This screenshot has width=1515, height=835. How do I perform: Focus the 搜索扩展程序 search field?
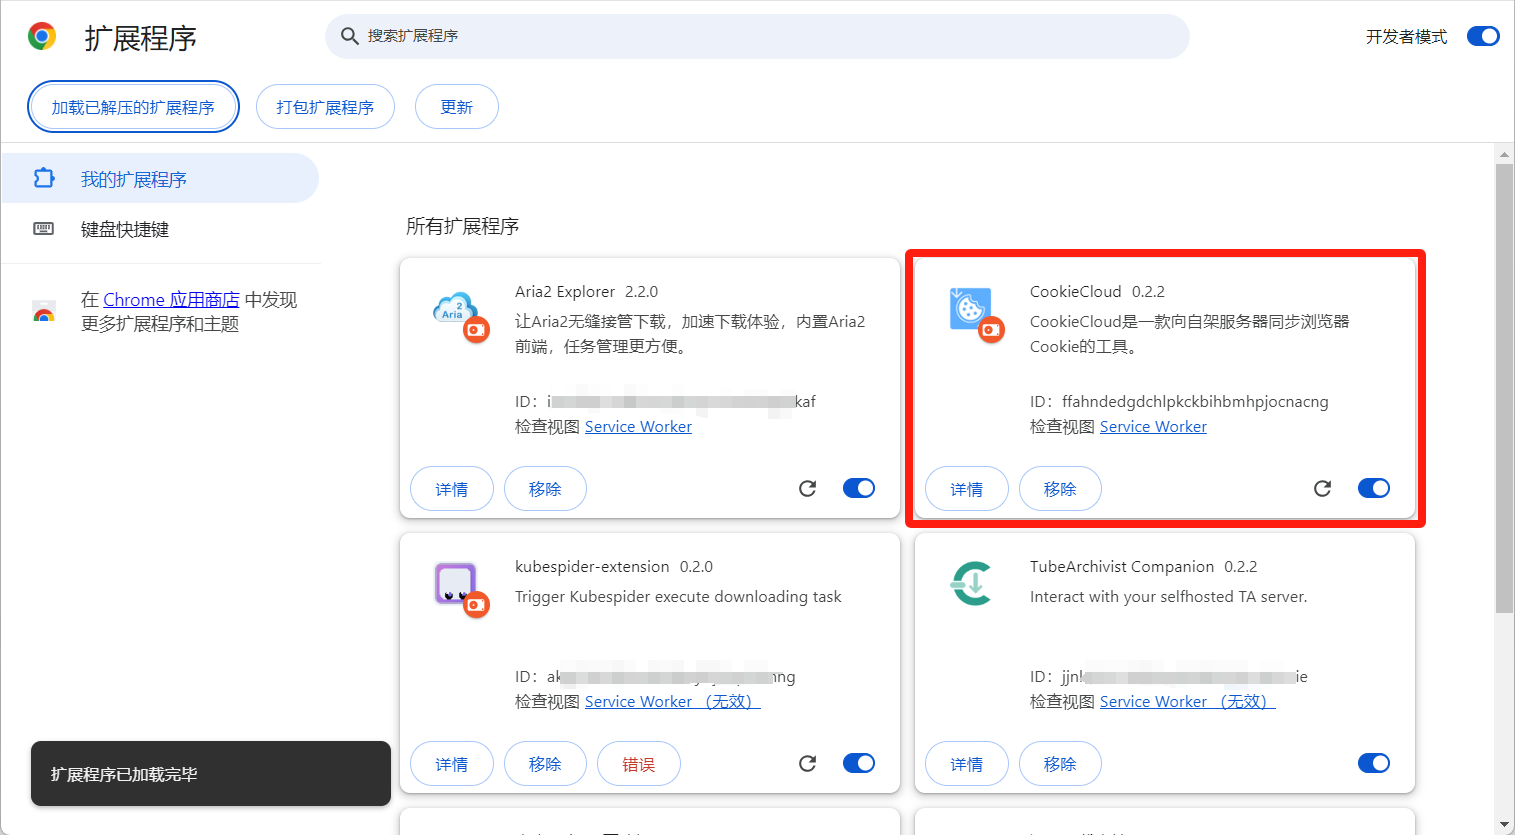tap(757, 36)
